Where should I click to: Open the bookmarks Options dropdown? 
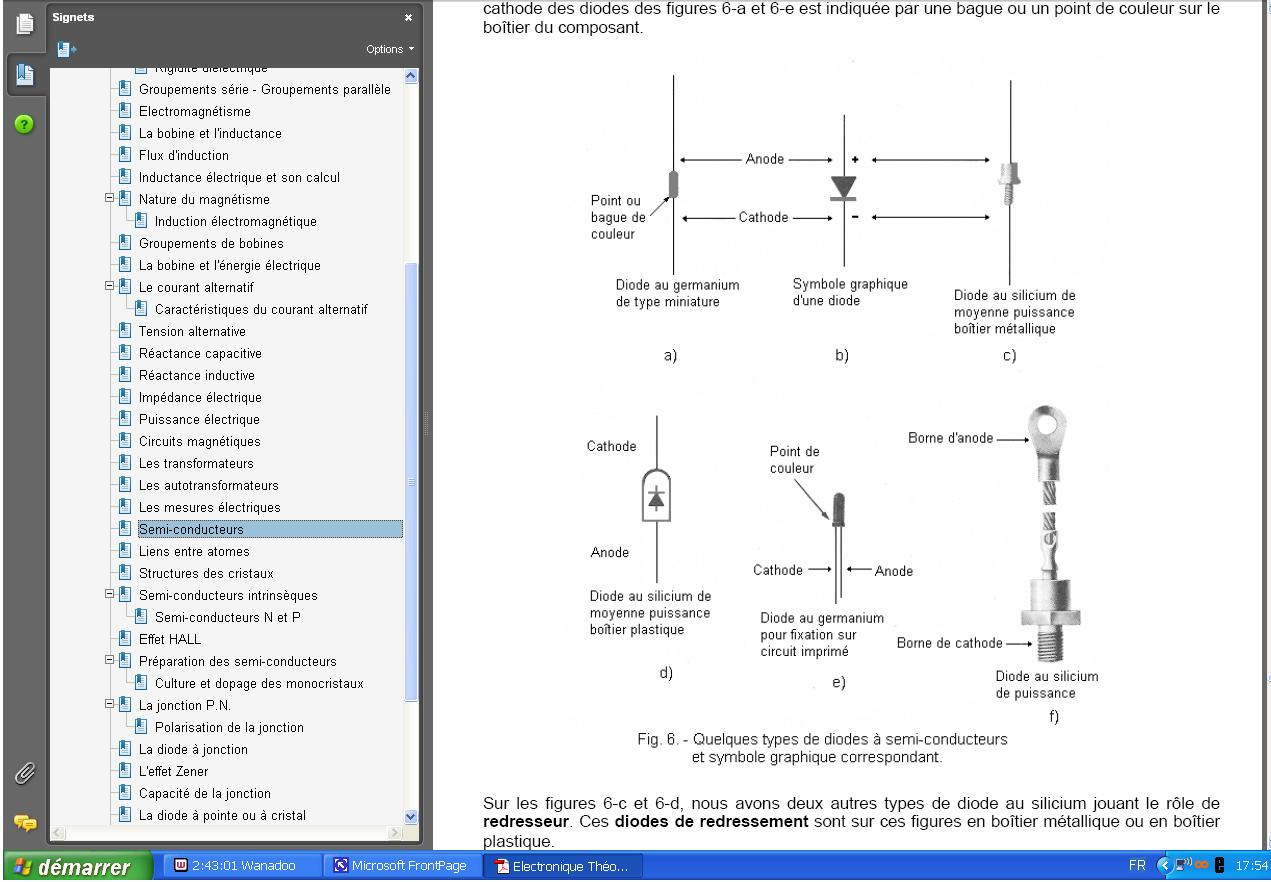(x=391, y=49)
